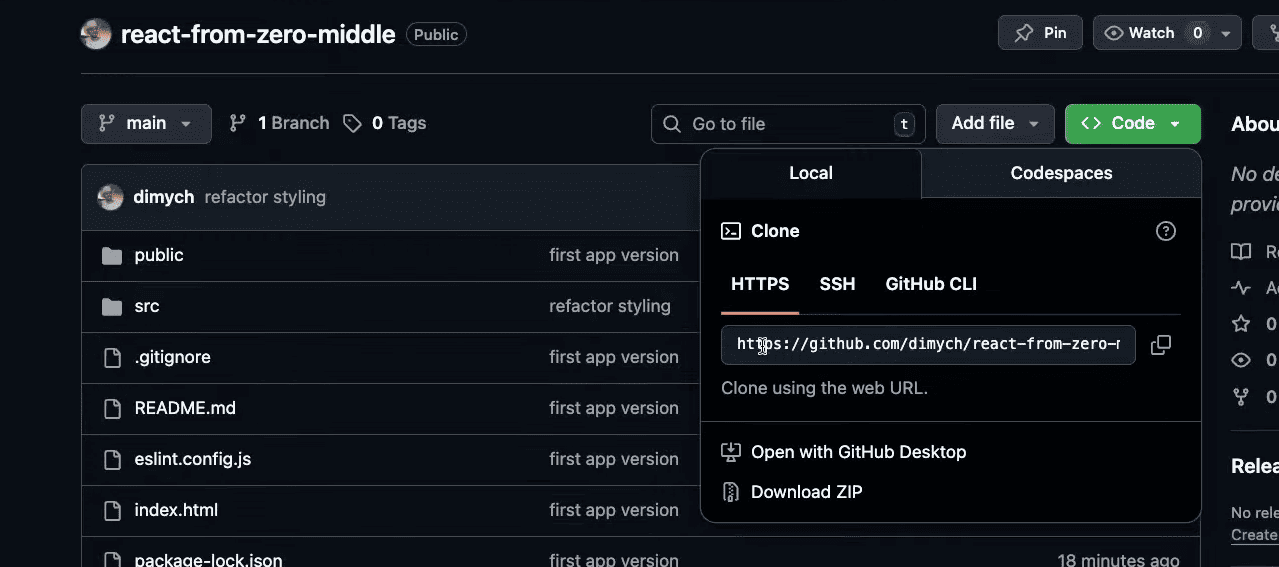The height and width of the screenshot is (567, 1279).
Task: Click the tag icon beside 0 Tags
Action: (352, 123)
